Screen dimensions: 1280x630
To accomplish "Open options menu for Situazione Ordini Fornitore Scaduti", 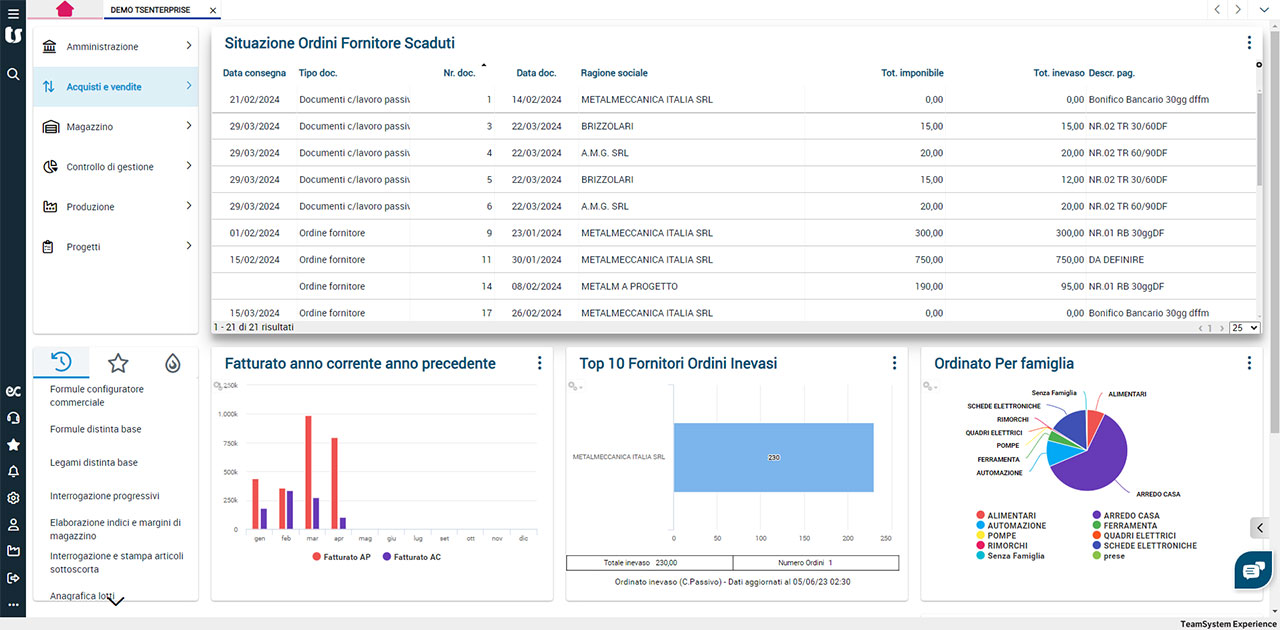I will tap(1249, 43).
